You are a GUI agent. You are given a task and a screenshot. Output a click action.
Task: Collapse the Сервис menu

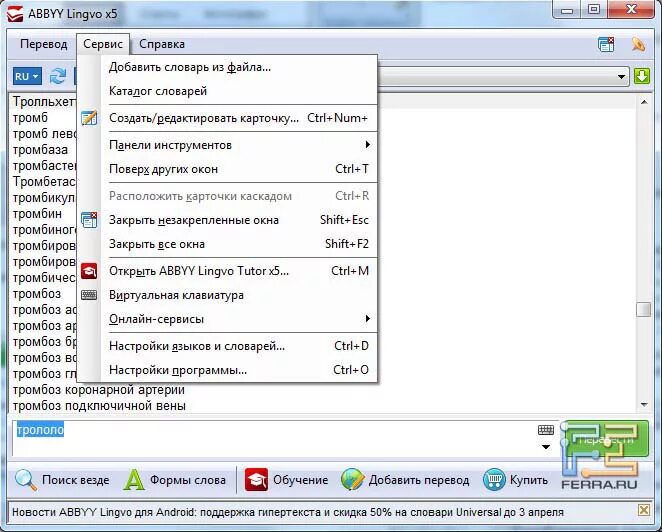click(103, 44)
